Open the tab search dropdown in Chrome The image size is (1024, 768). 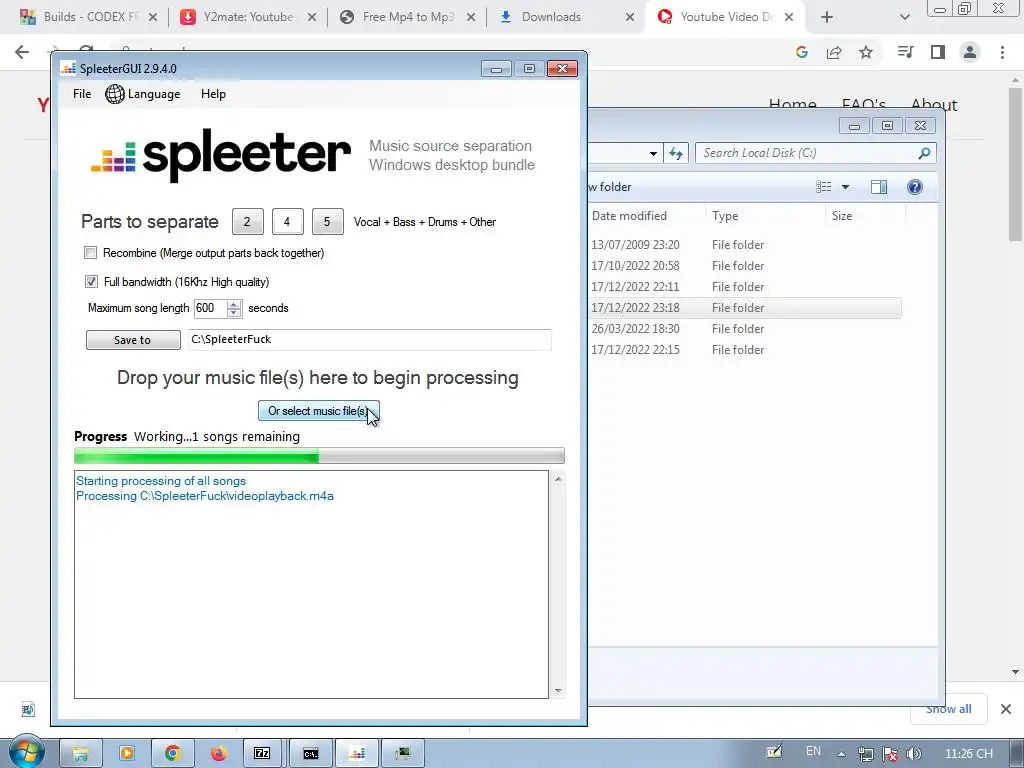point(904,17)
